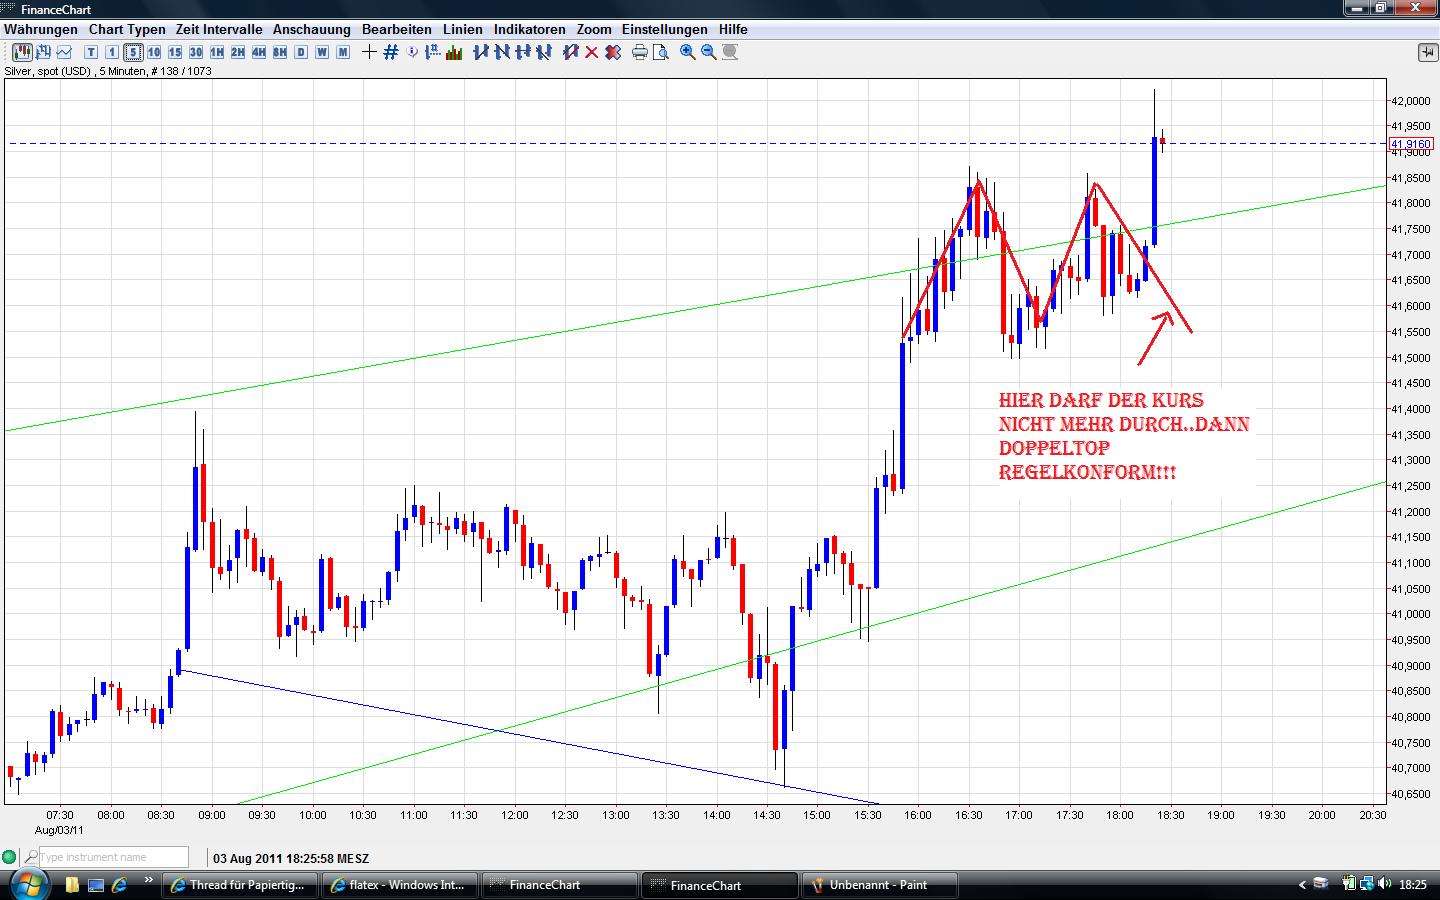Click the Silver spot chart title text

tap(108, 71)
